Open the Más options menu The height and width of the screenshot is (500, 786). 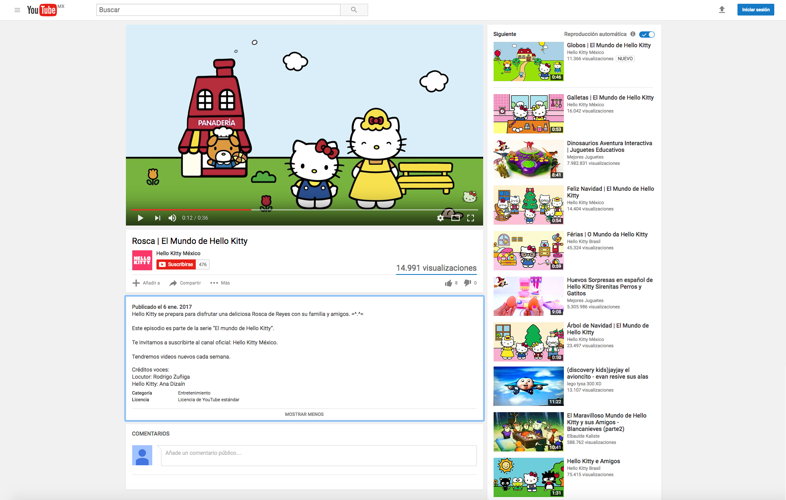tap(220, 283)
